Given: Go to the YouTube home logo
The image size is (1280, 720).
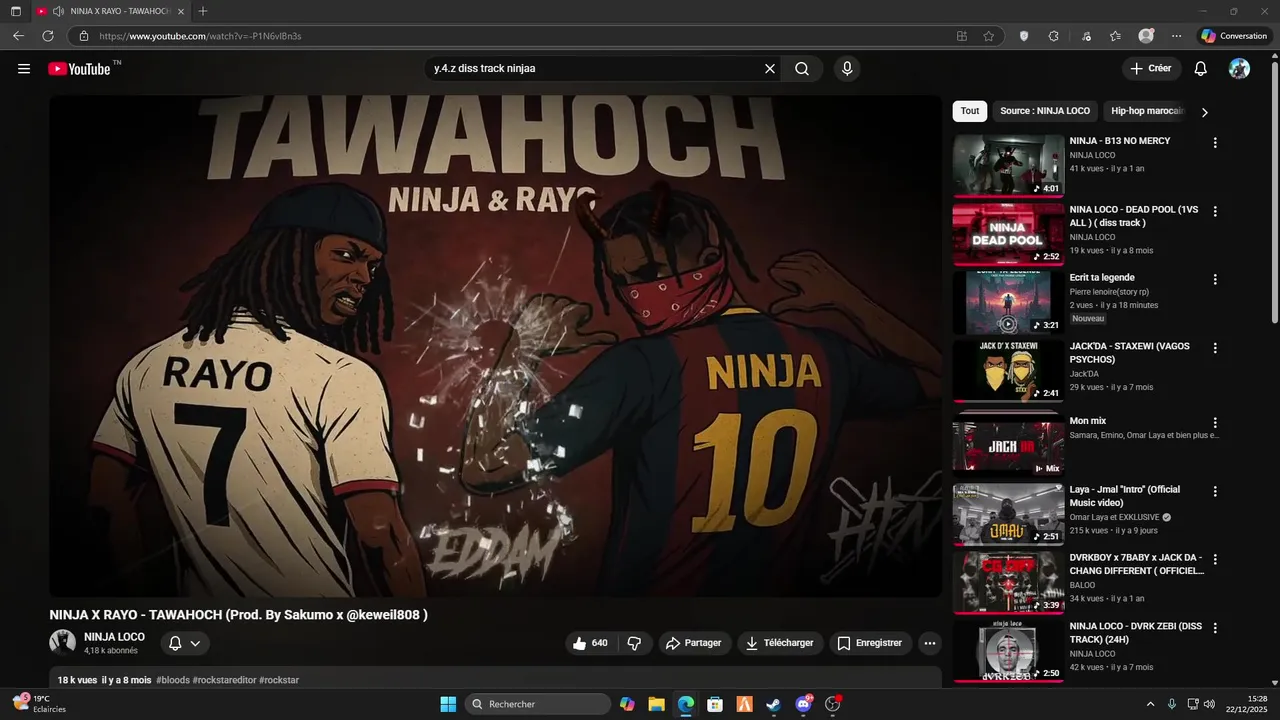Looking at the screenshot, I should (79, 69).
